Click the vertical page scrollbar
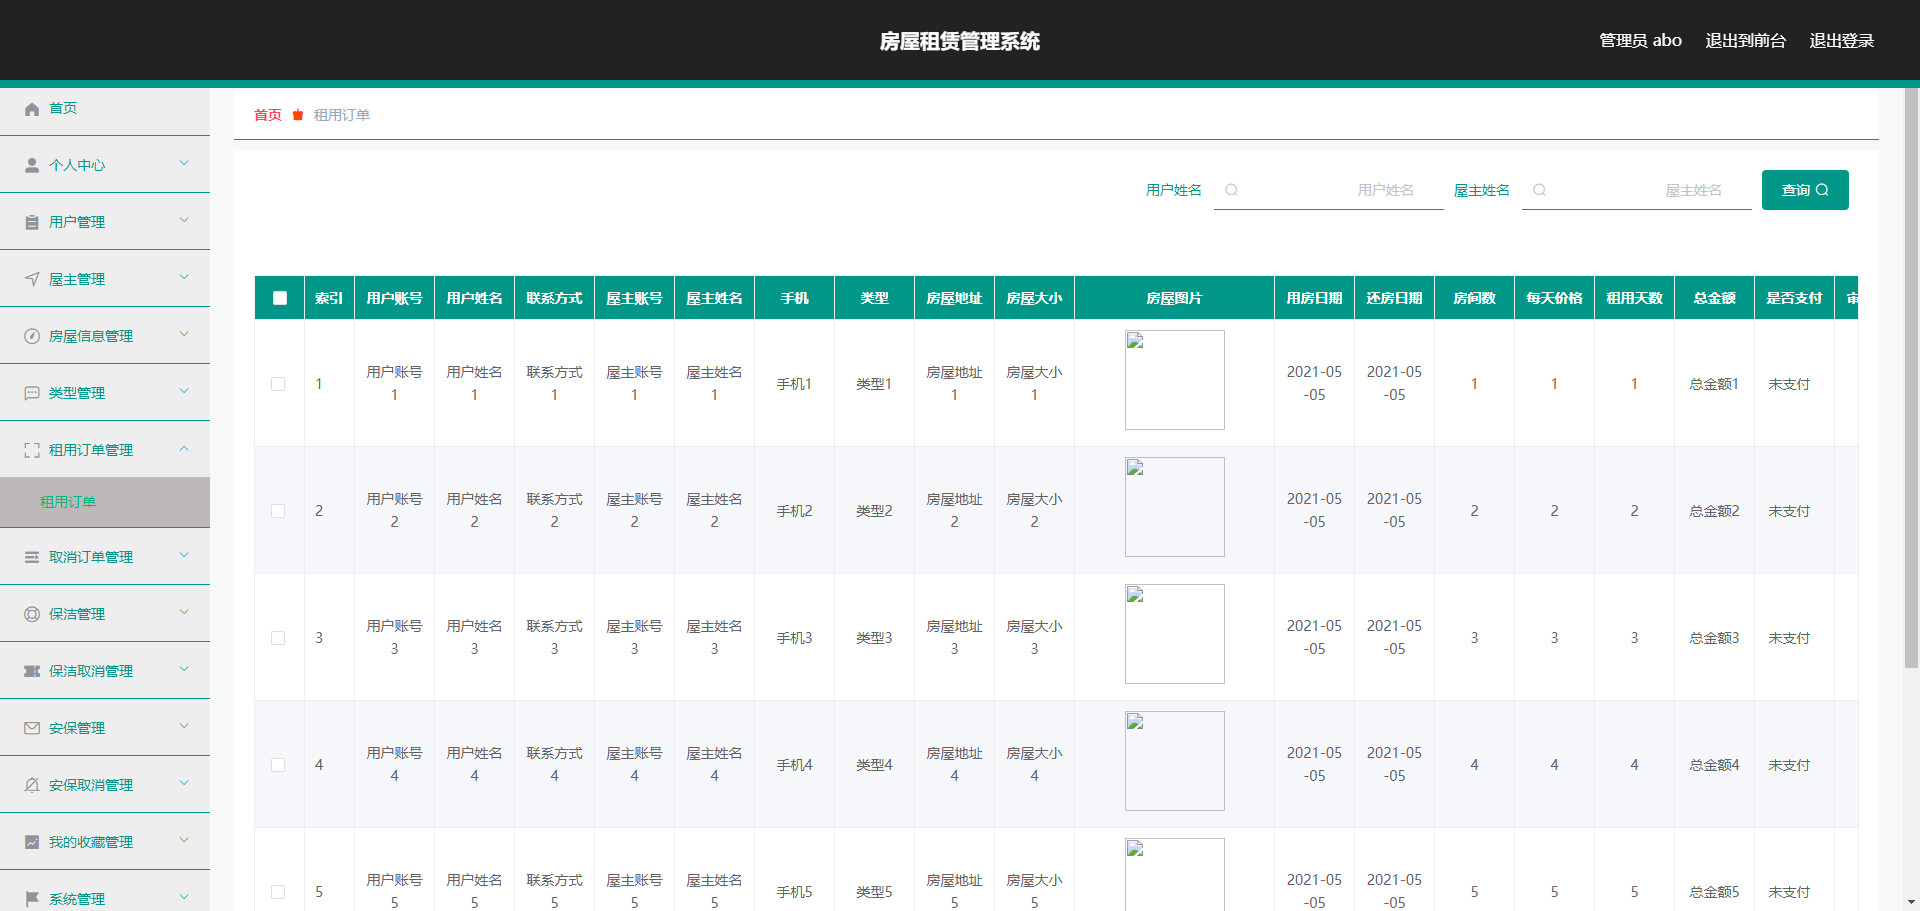This screenshot has height=911, width=1920. [x=1911, y=378]
